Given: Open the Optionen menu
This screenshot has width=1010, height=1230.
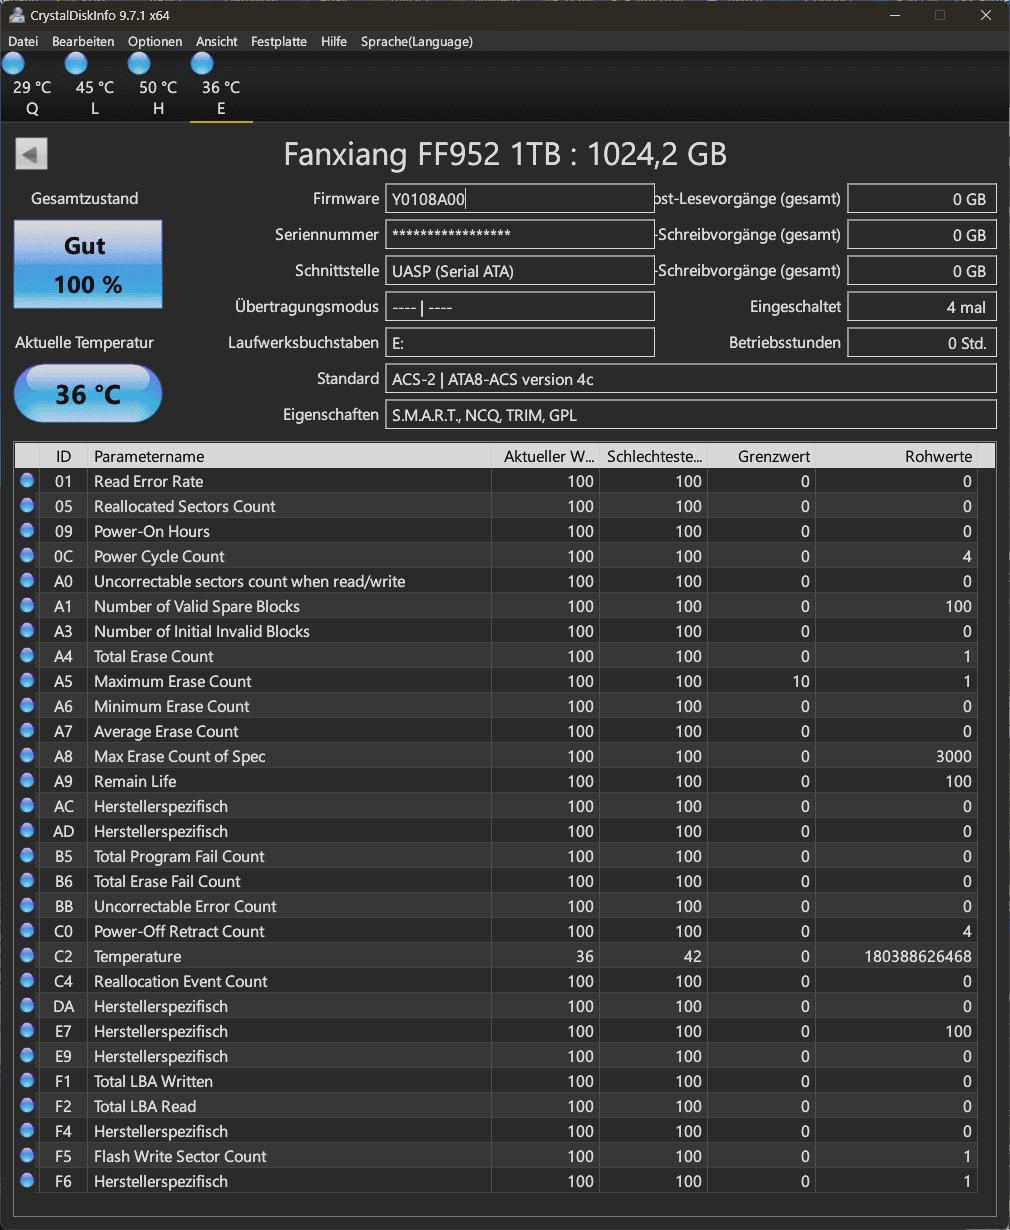Looking at the screenshot, I should [155, 41].
